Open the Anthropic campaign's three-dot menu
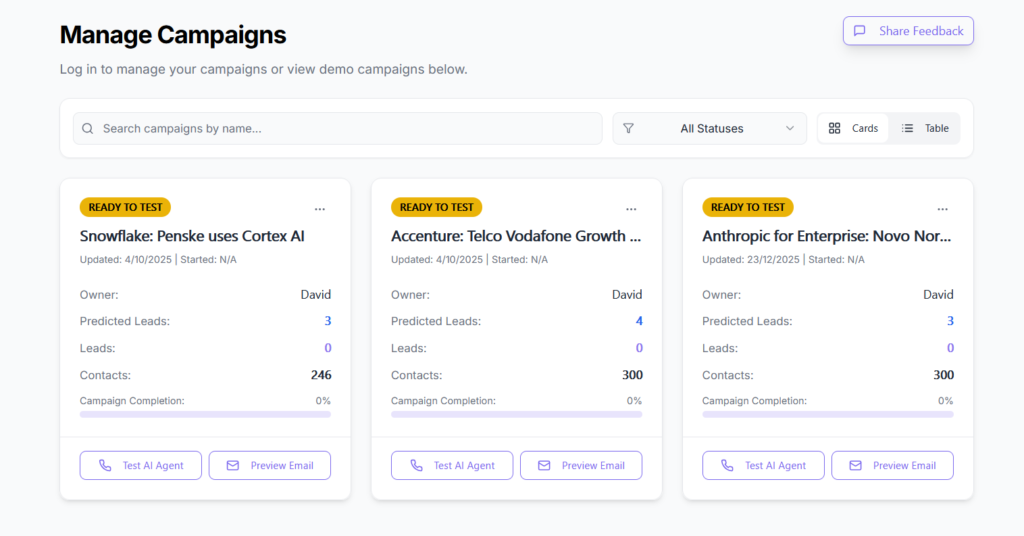Screen dimensions: 1024x536 click(942, 209)
